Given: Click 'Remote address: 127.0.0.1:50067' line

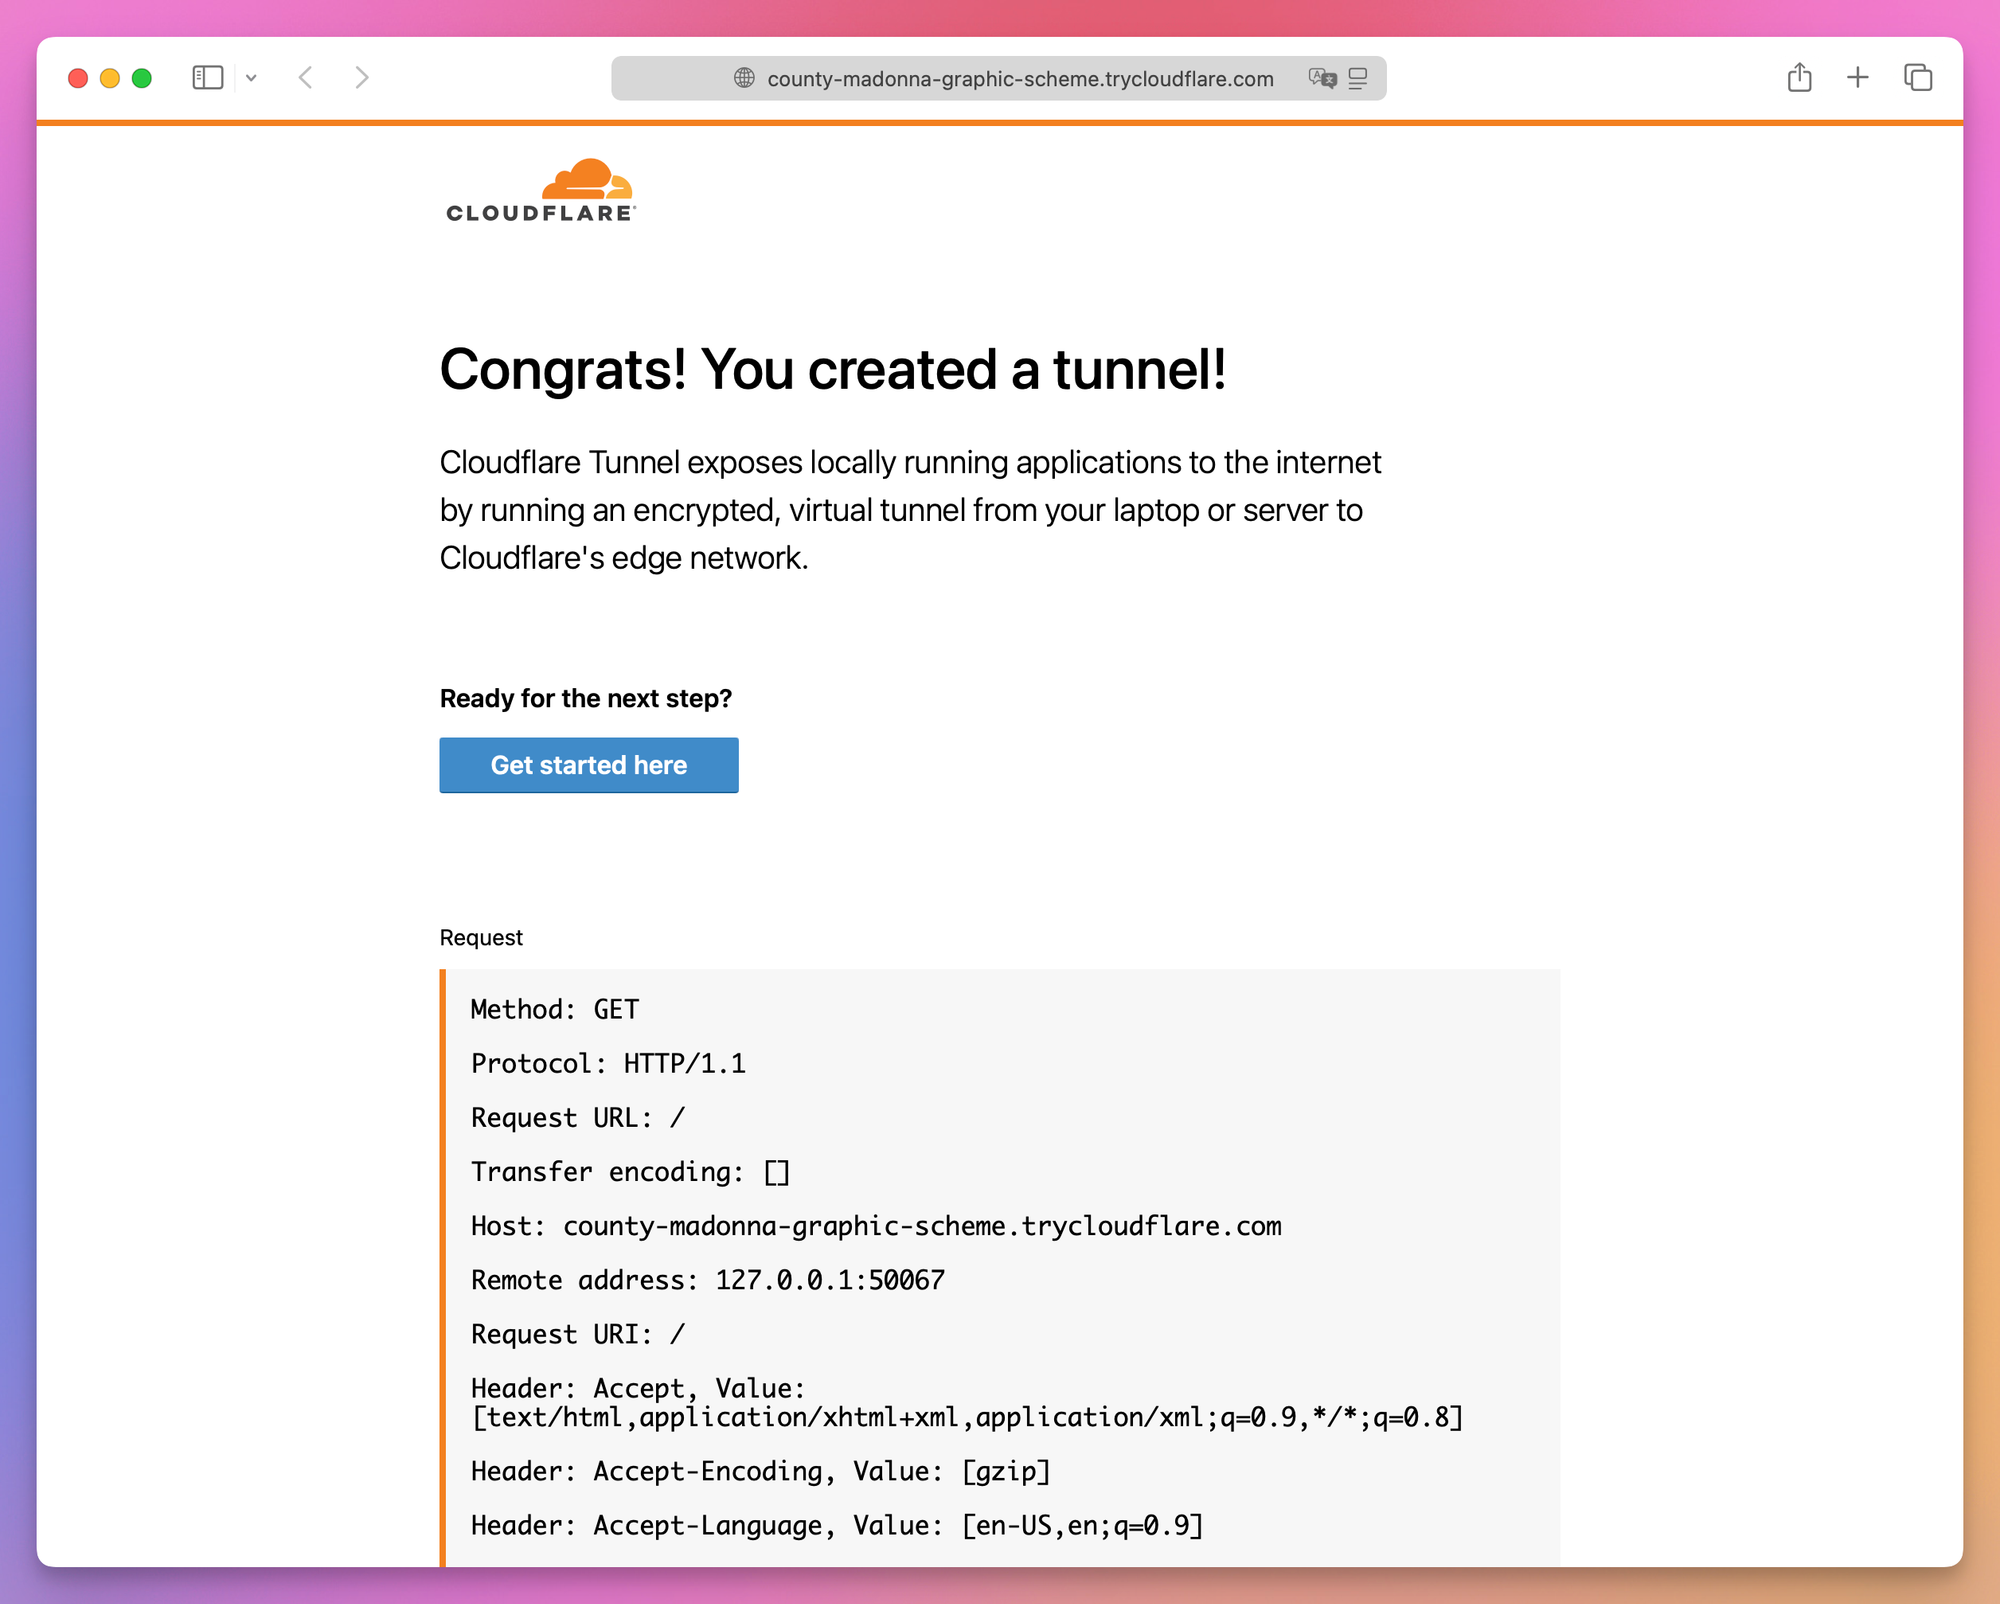Looking at the screenshot, I should 708,1281.
